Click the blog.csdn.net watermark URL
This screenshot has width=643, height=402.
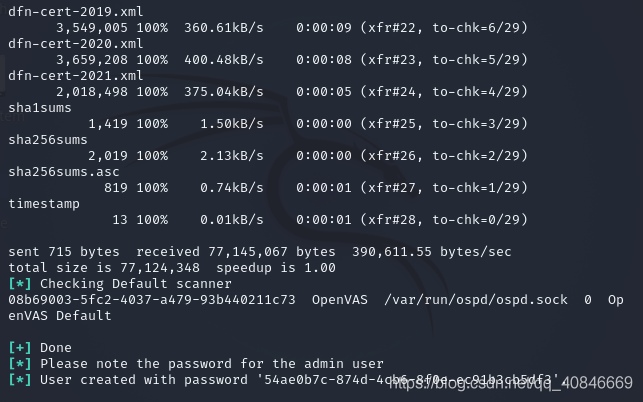pos(511,383)
